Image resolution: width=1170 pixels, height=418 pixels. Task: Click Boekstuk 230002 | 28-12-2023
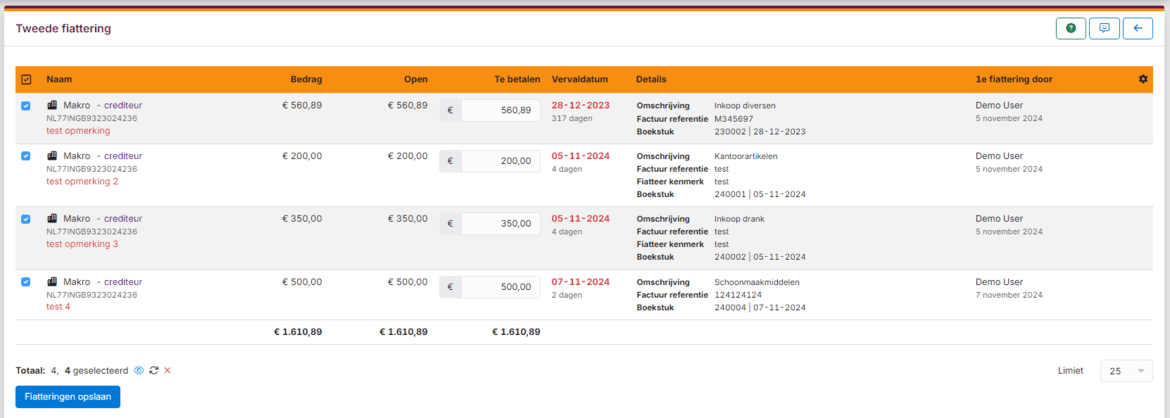pos(760,131)
